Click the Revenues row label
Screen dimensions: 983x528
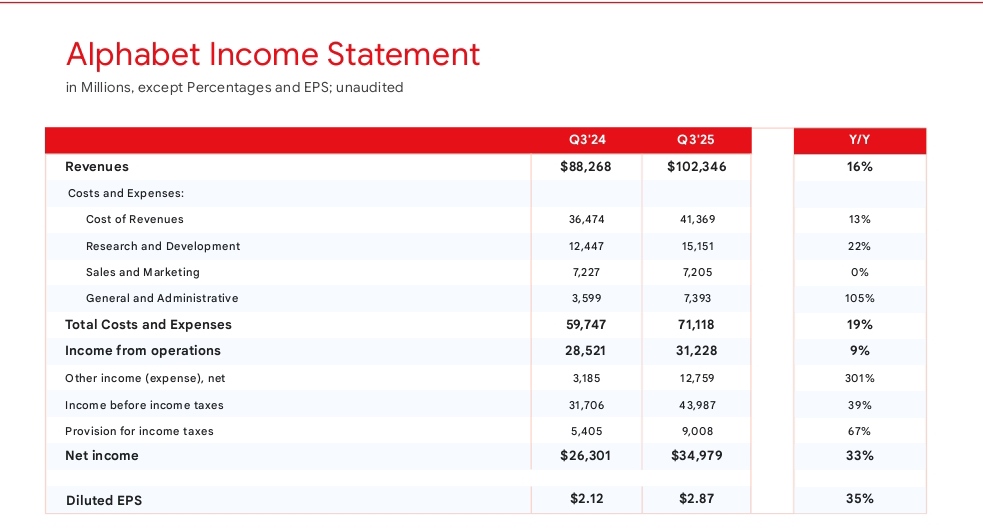(x=97, y=167)
